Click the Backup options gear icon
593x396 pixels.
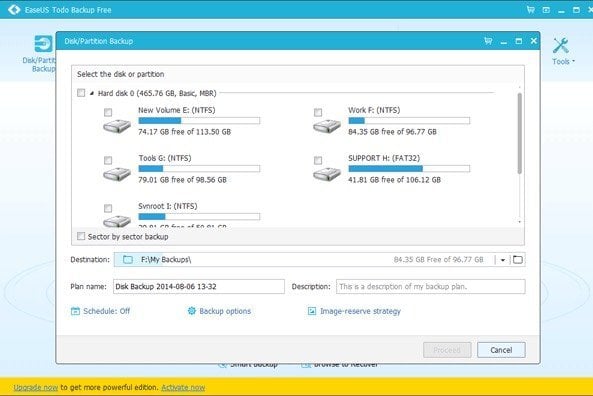tap(192, 311)
